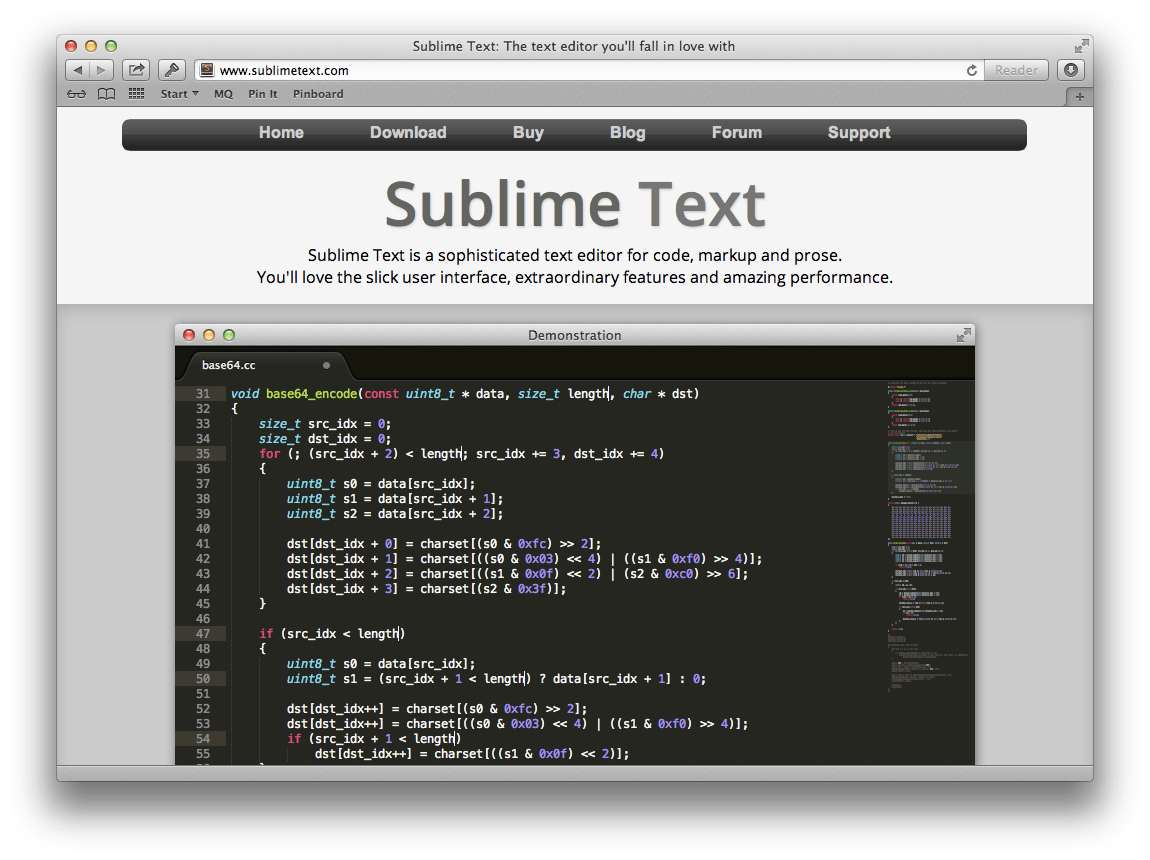Go to the Buy page

(x=528, y=133)
